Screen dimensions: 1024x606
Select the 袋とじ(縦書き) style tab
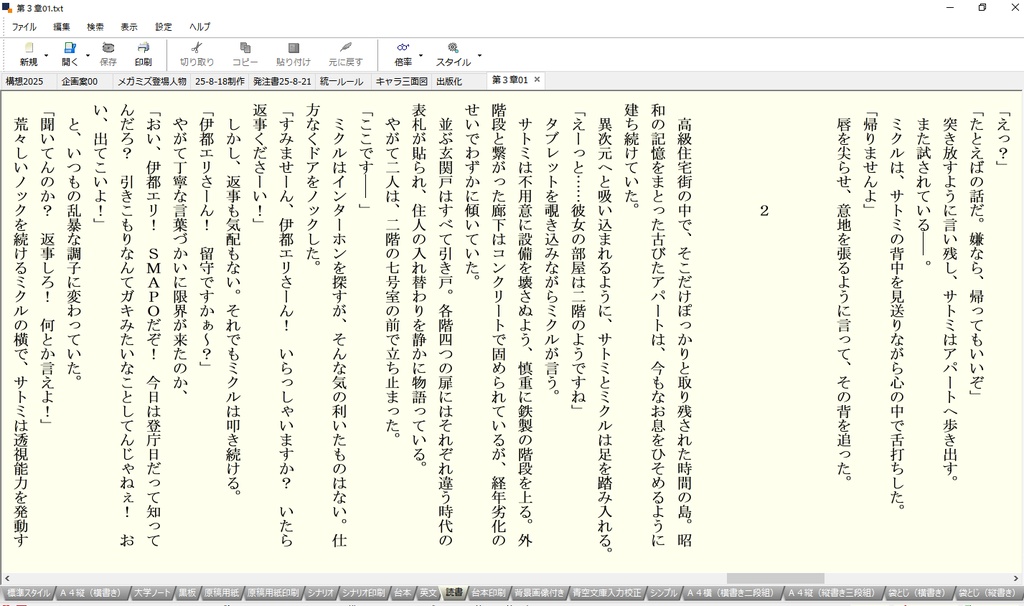pyautogui.click(x=987, y=593)
